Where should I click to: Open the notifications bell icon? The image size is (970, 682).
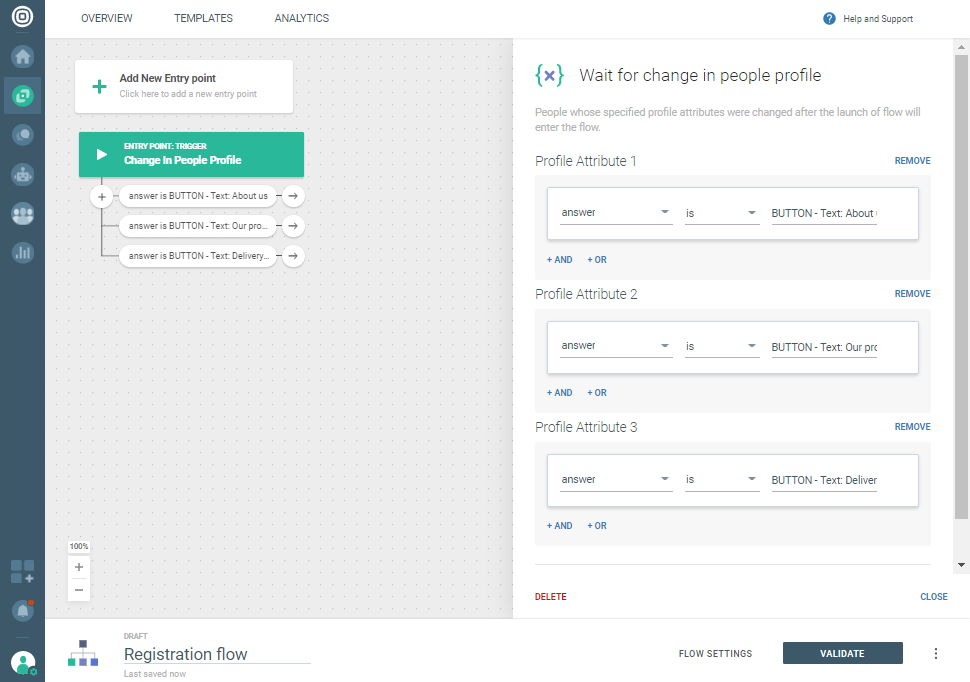22,610
